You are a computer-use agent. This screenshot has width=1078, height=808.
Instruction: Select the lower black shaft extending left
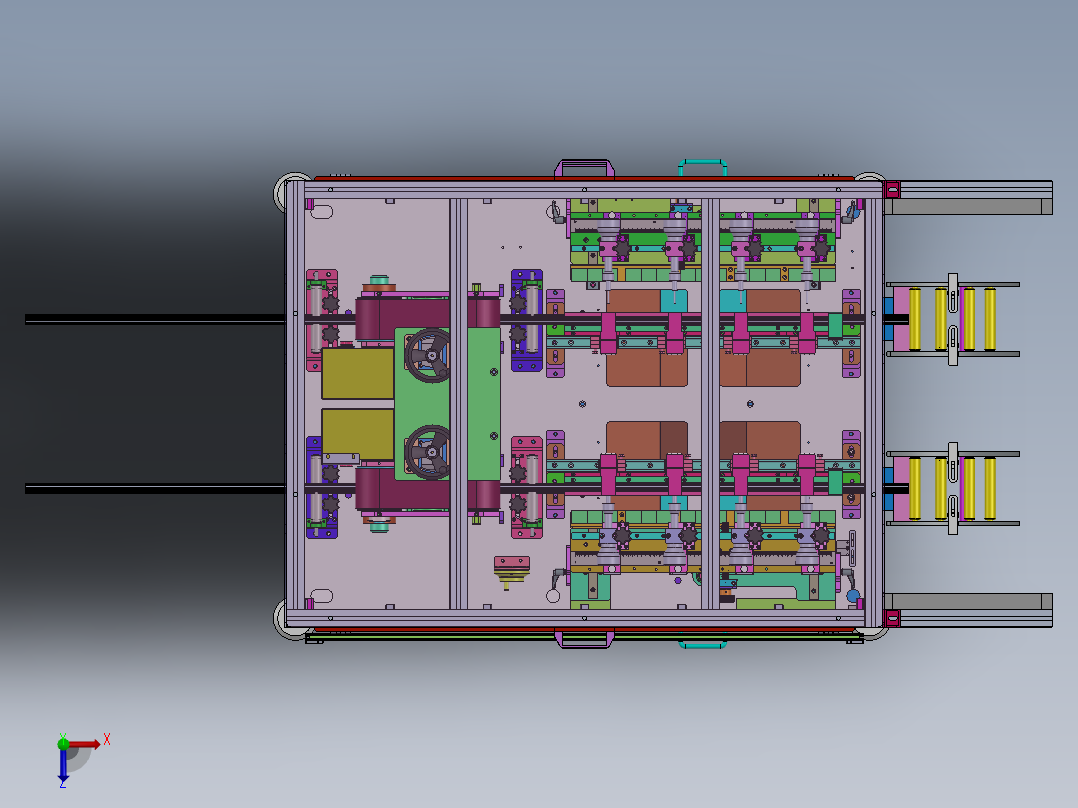[155, 489]
